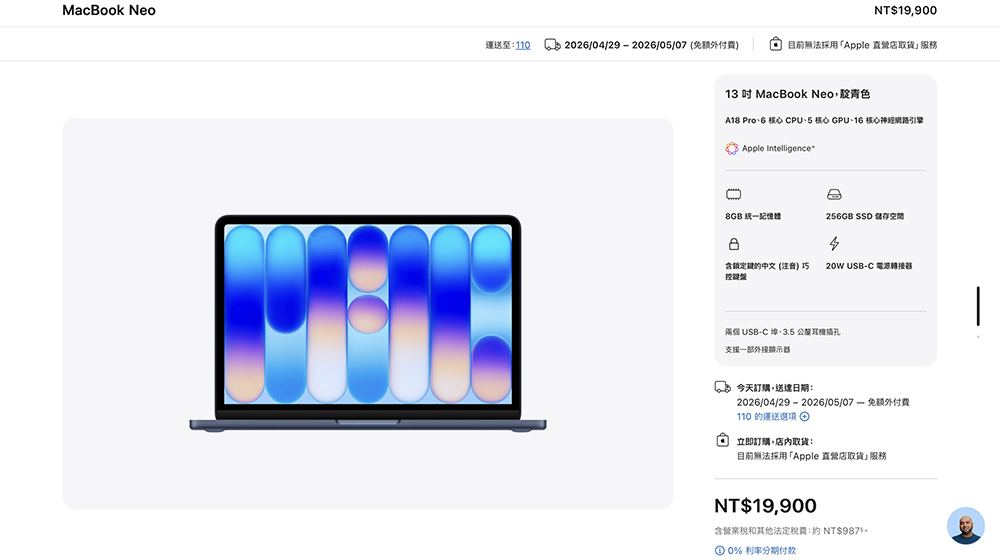Click the 256GB SSD 儲存空間 label
The width and height of the screenshot is (1000, 560).
coord(865,216)
